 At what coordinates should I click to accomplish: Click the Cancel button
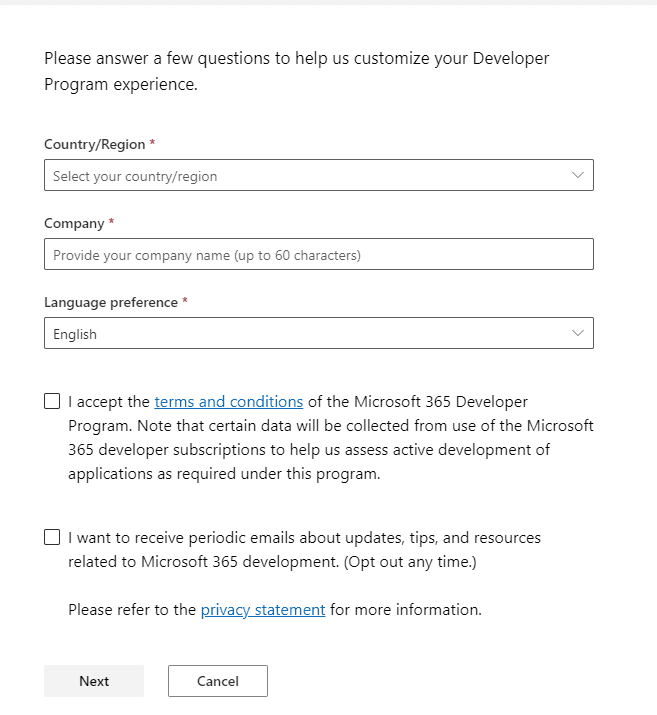pyautogui.click(x=218, y=681)
